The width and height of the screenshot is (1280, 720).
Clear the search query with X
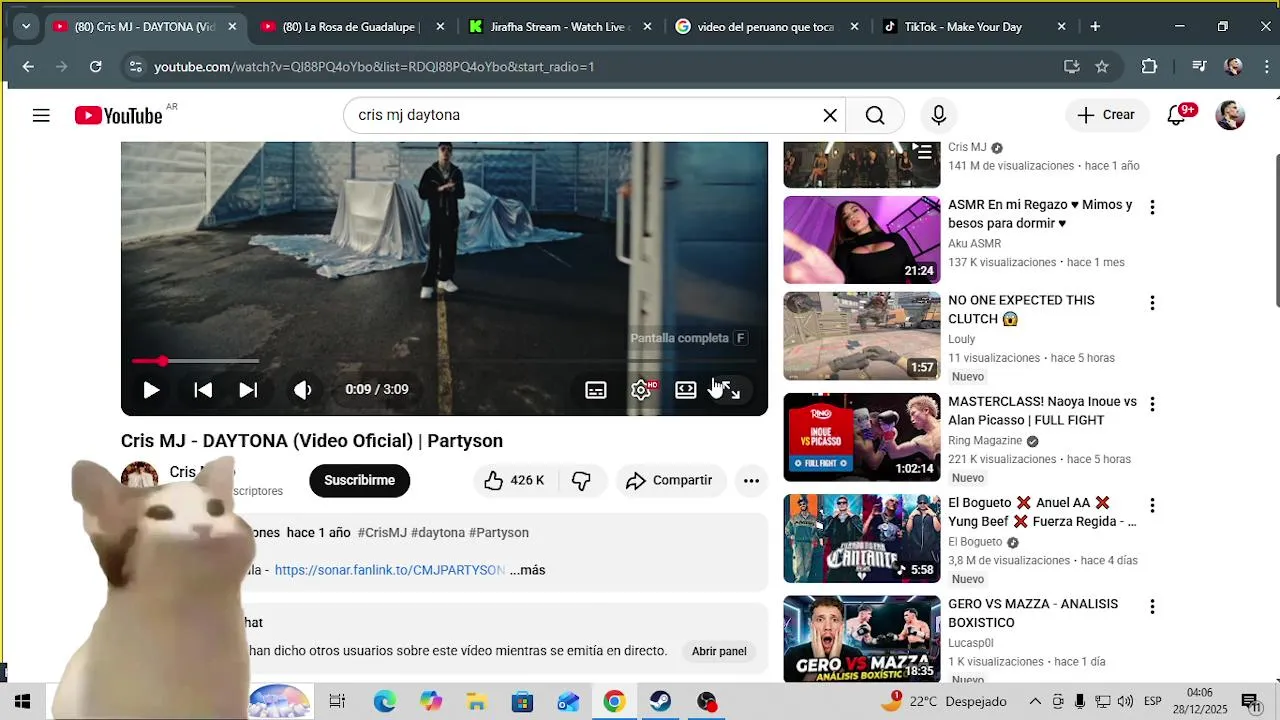pos(830,115)
